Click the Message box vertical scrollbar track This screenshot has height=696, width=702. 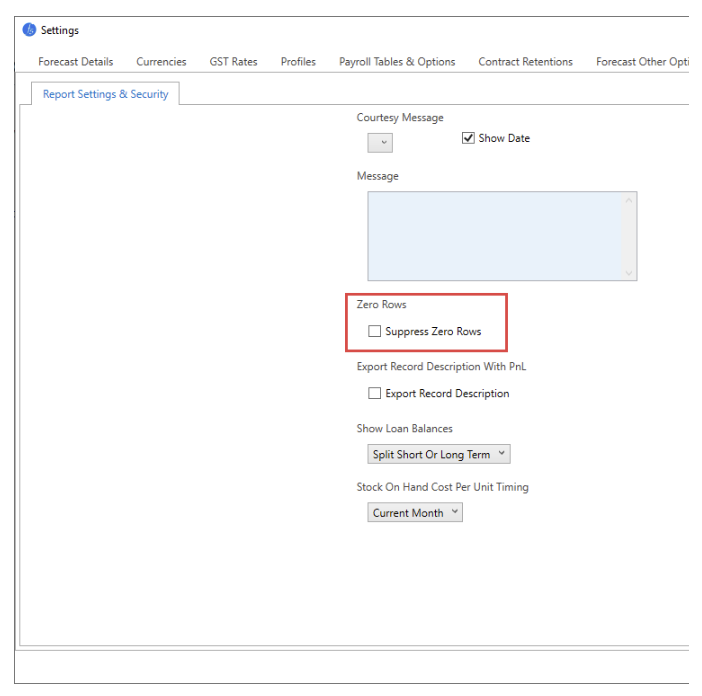coord(629,236)
